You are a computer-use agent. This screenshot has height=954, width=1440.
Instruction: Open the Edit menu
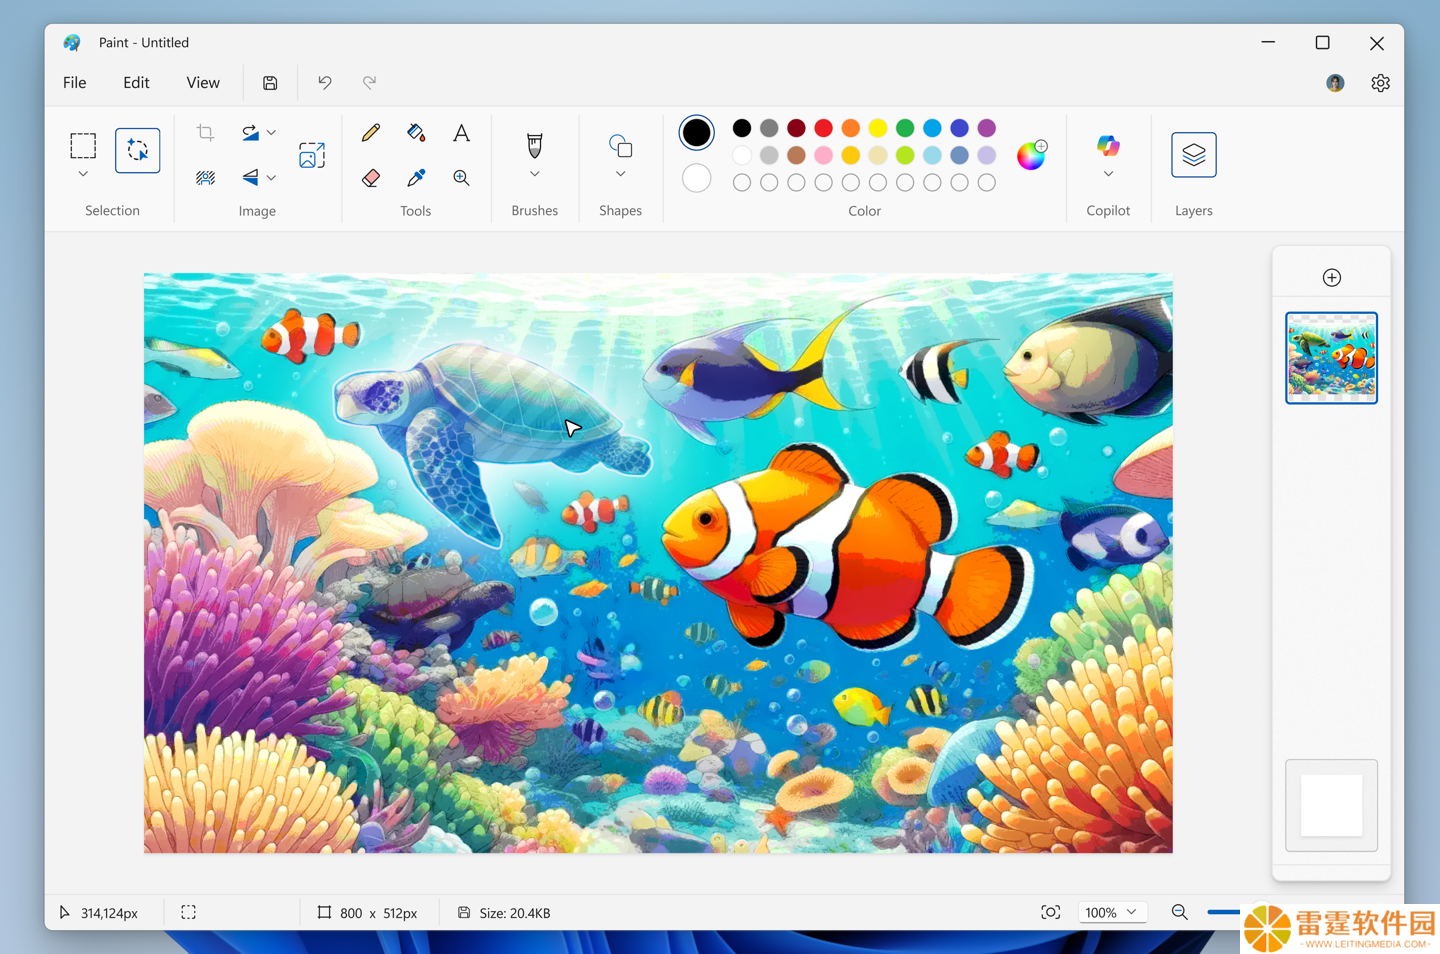tap(136, 83)
